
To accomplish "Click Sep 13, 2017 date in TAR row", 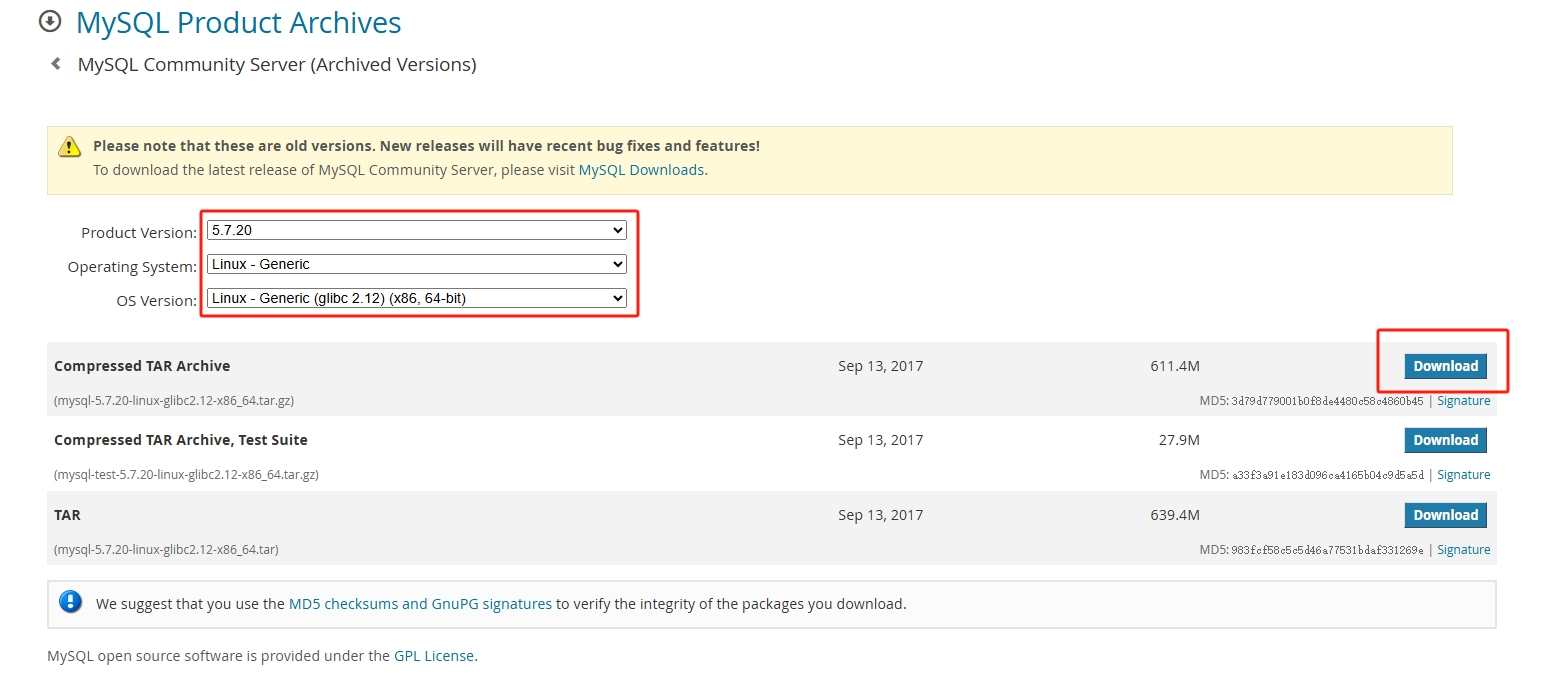I will 880,515.
